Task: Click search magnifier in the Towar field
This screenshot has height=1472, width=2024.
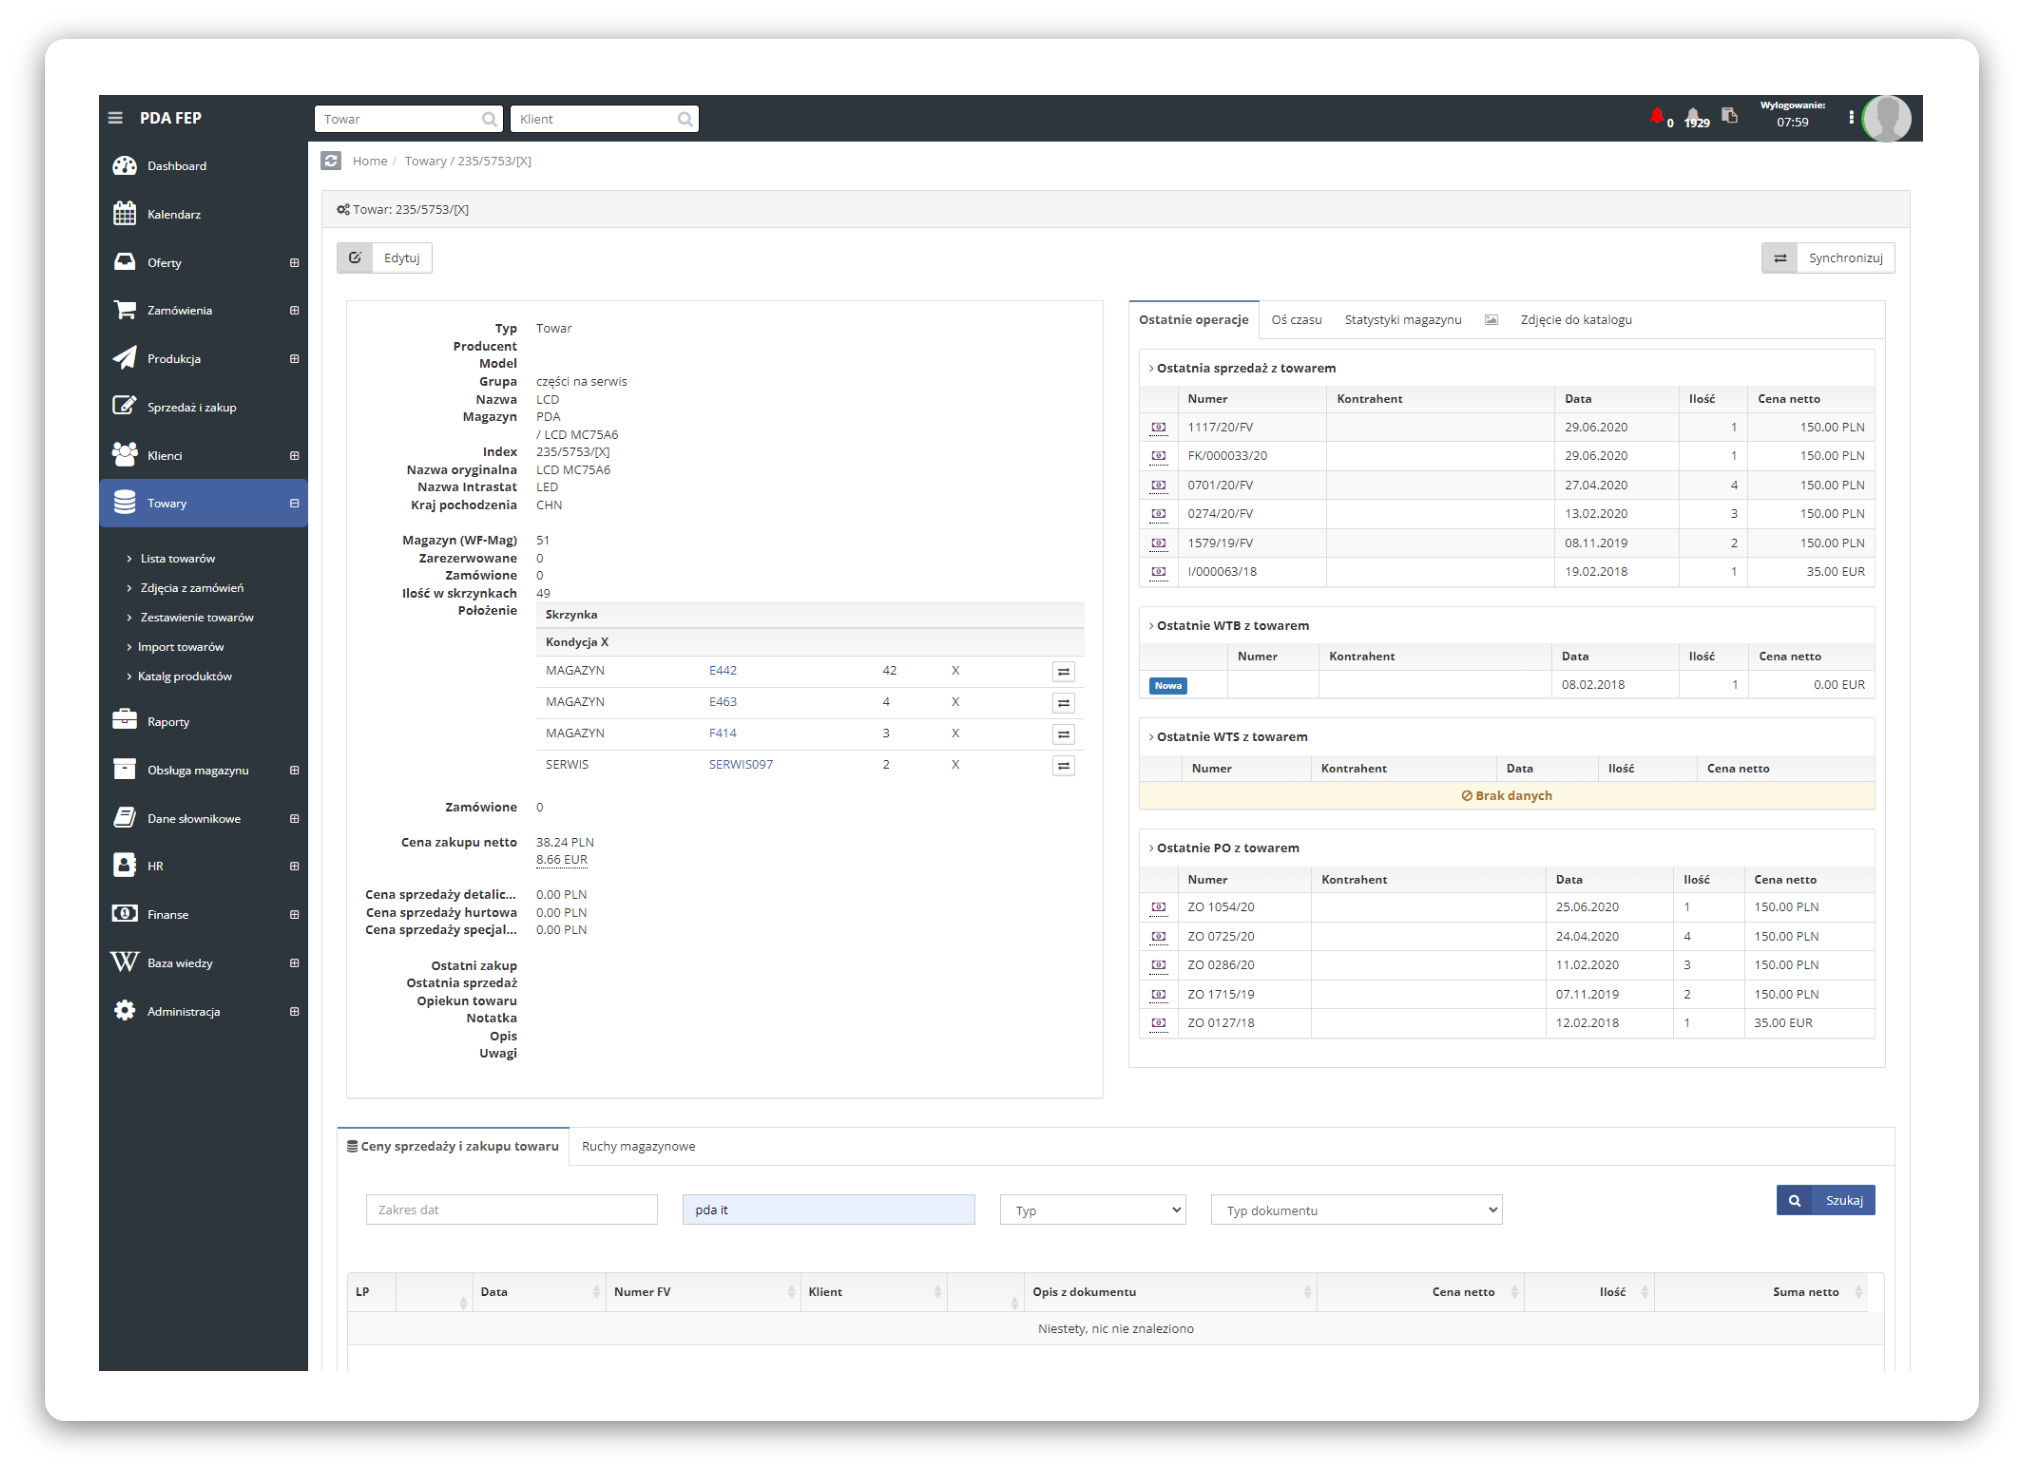Action: pos(488,119)
